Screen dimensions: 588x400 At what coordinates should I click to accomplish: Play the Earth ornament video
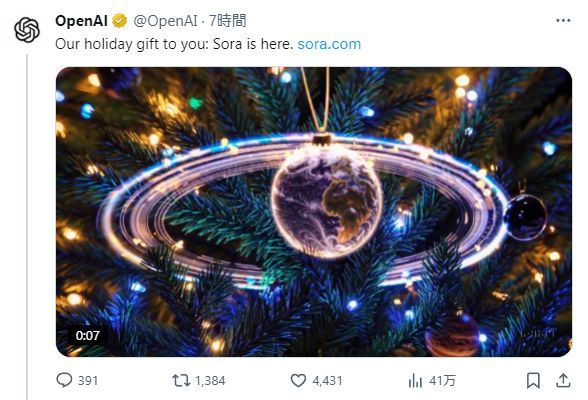[x=314, y=212]
